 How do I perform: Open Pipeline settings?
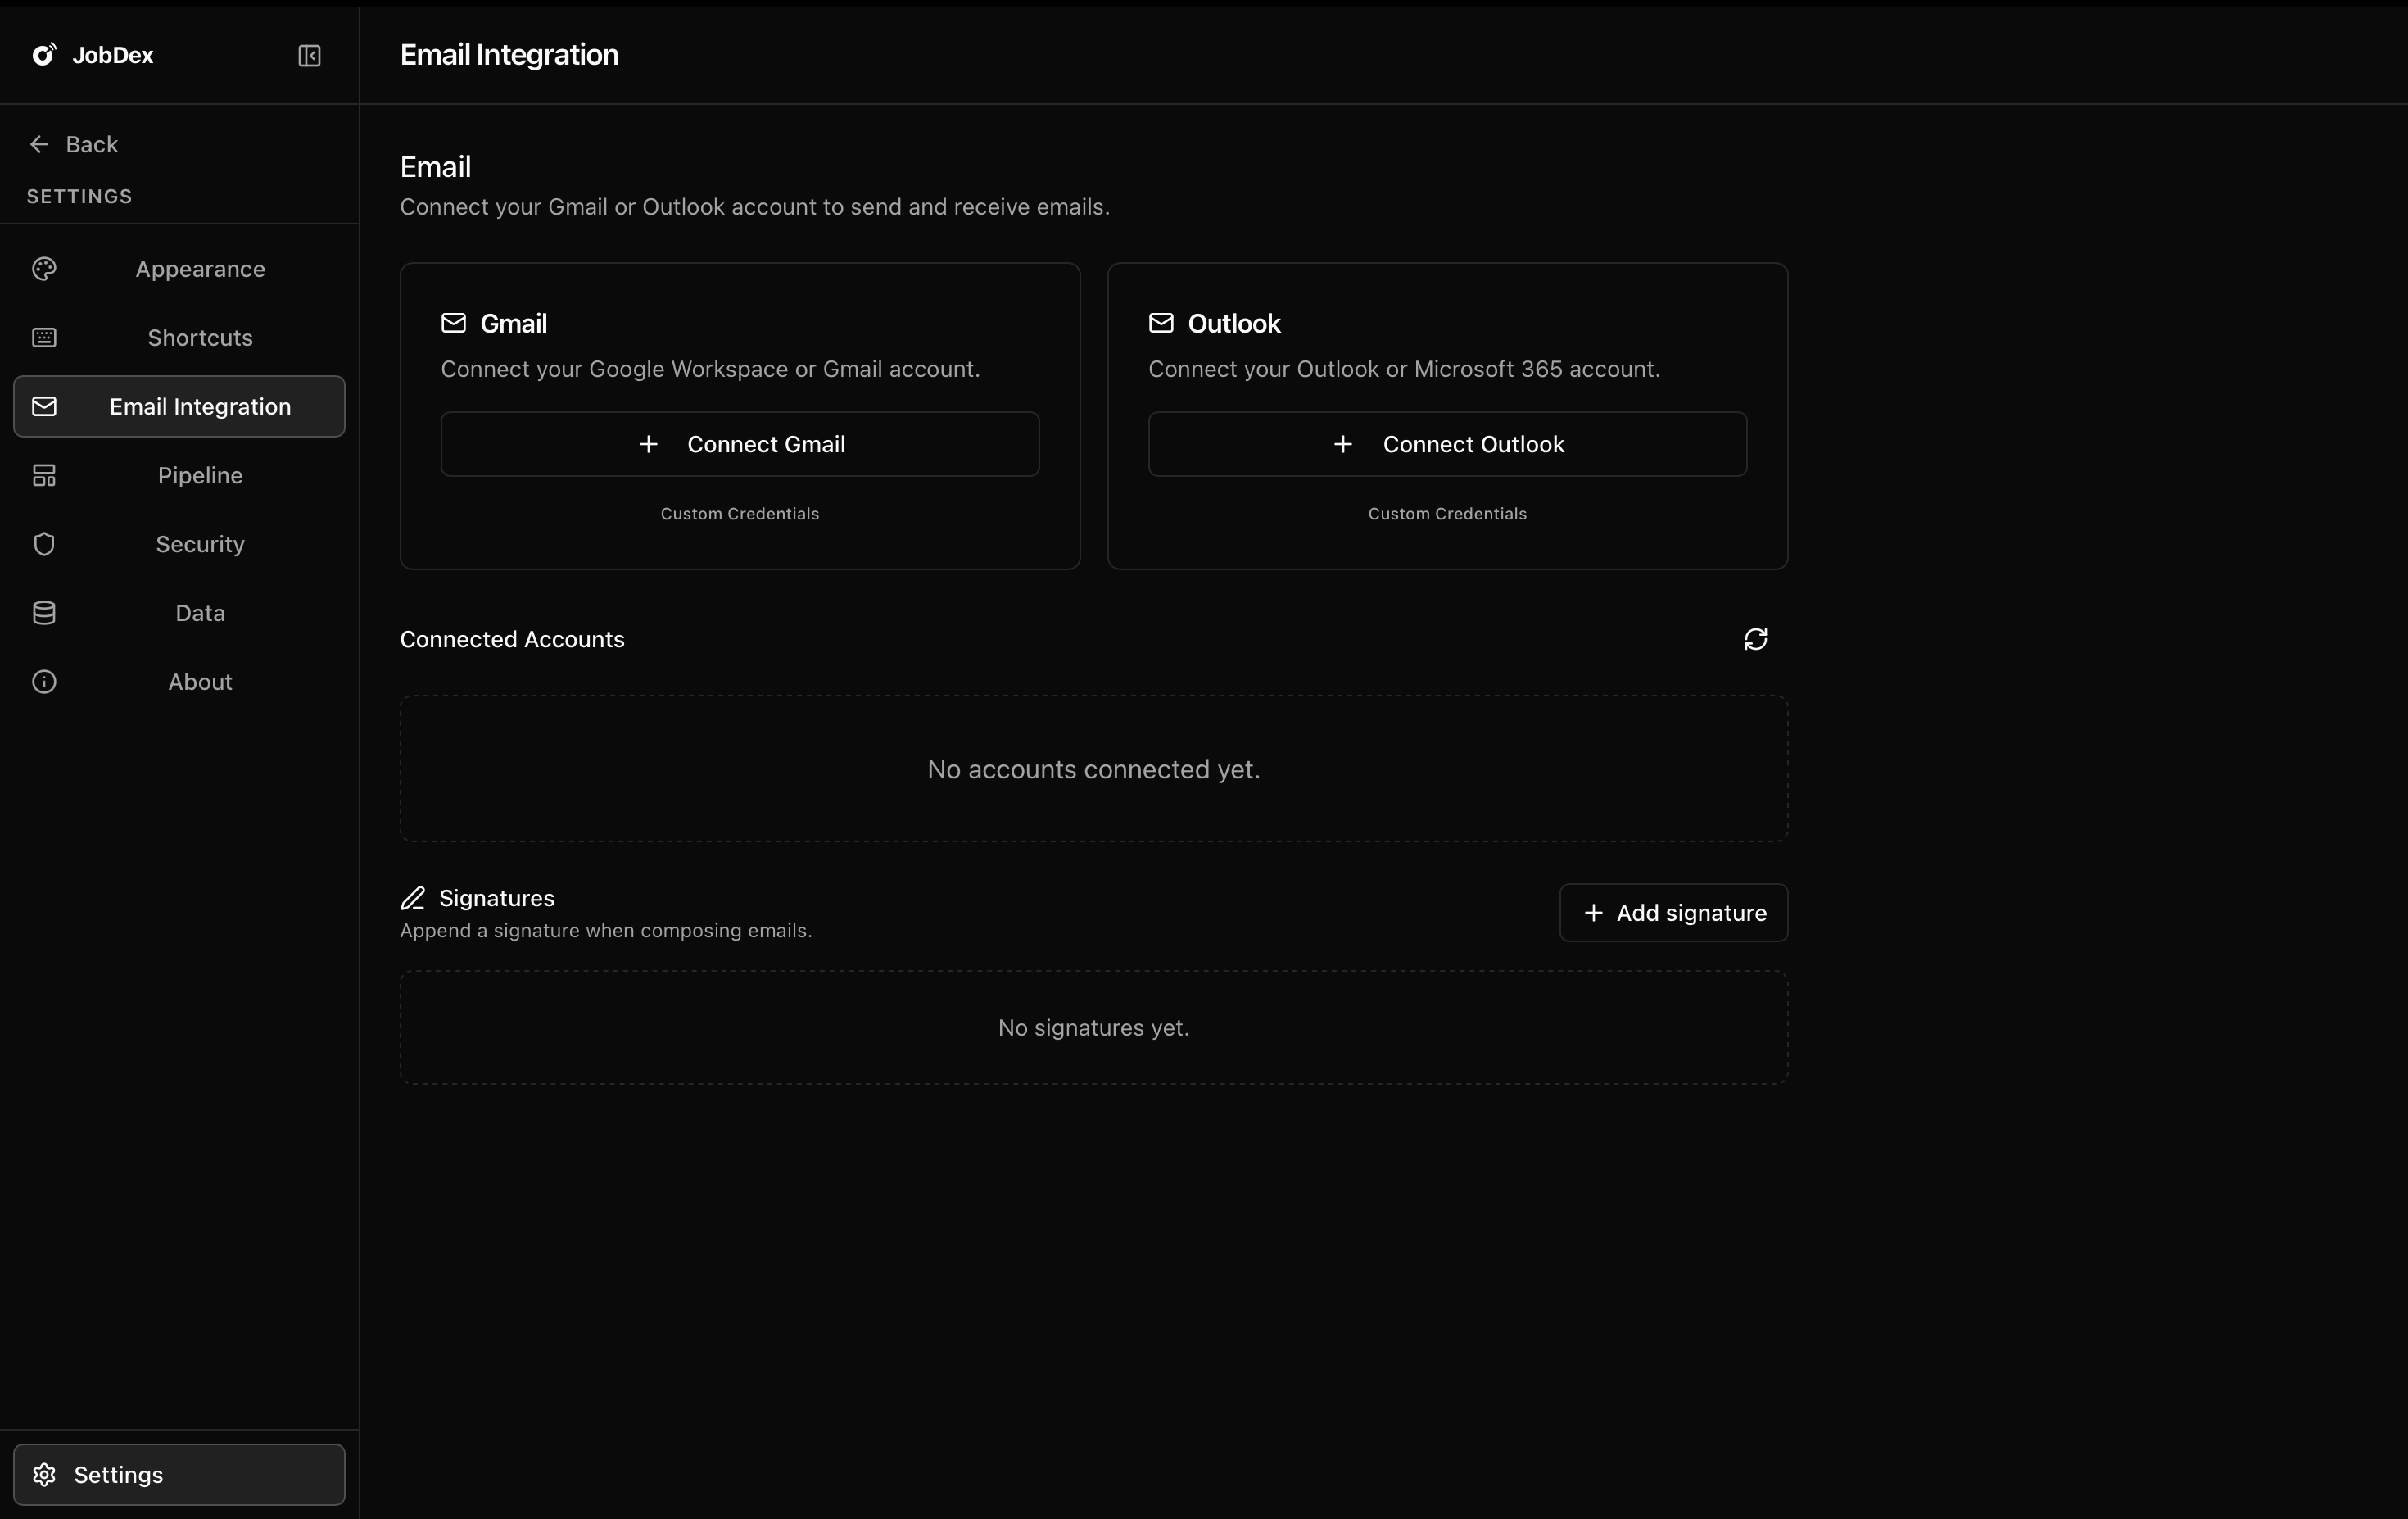tap(179, 475)
